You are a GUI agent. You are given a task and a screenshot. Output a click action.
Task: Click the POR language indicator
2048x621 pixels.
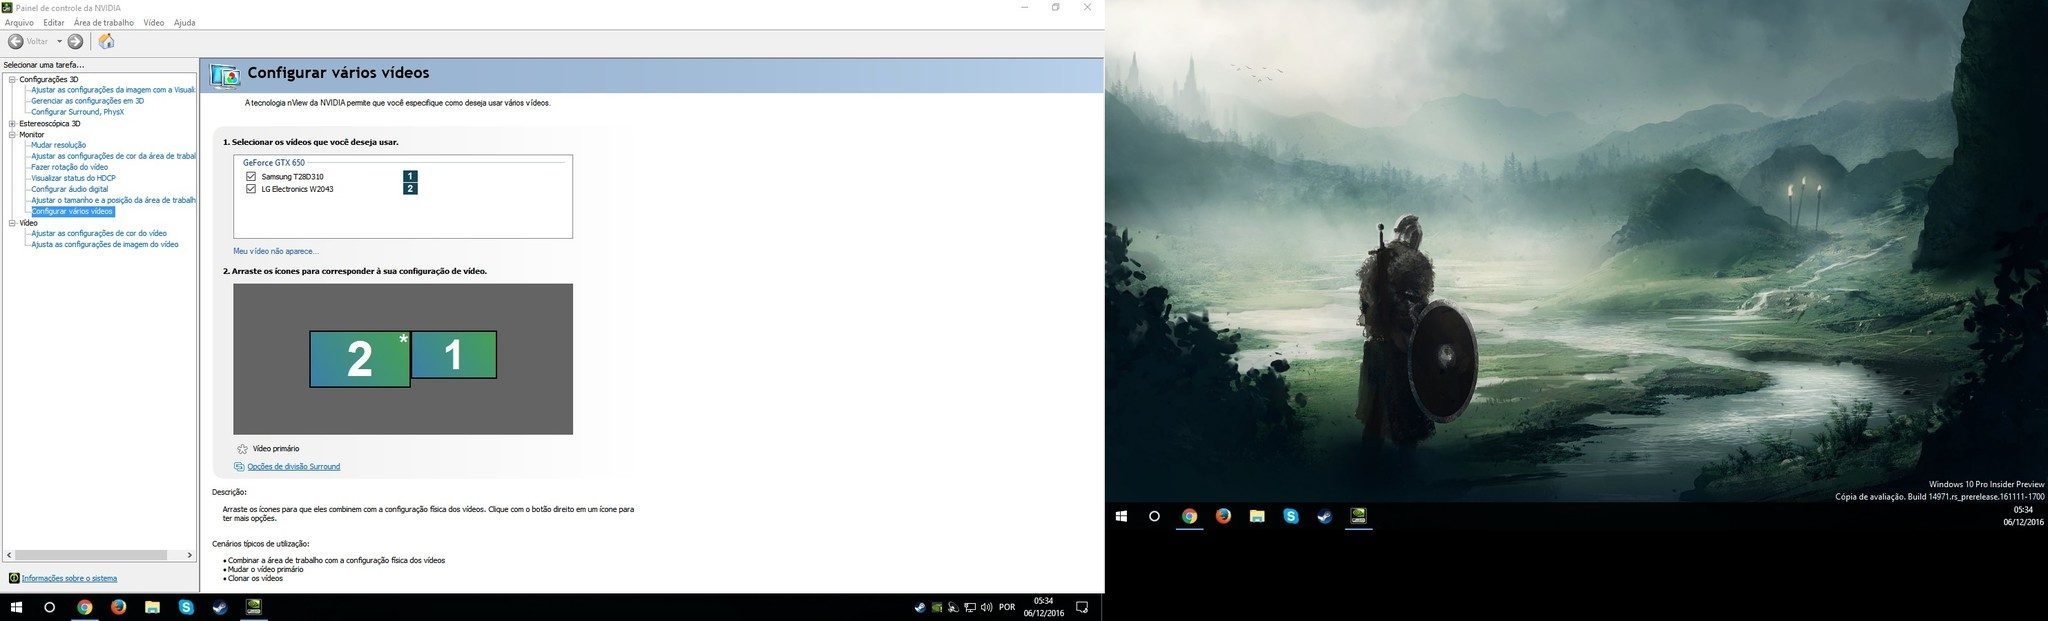(x=1007, y=607)
